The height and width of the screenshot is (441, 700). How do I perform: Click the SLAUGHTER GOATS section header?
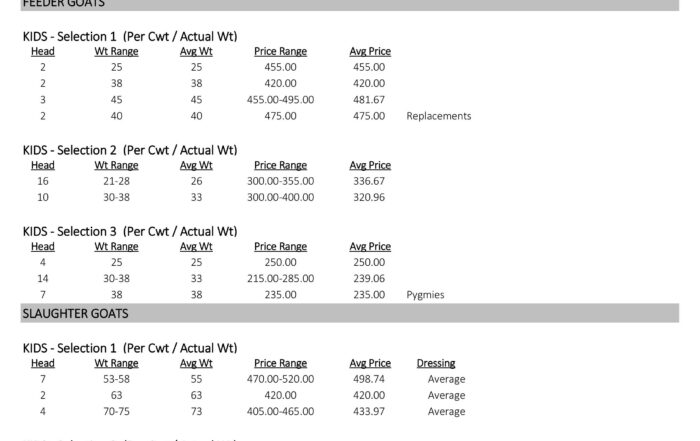click(350, 313)
